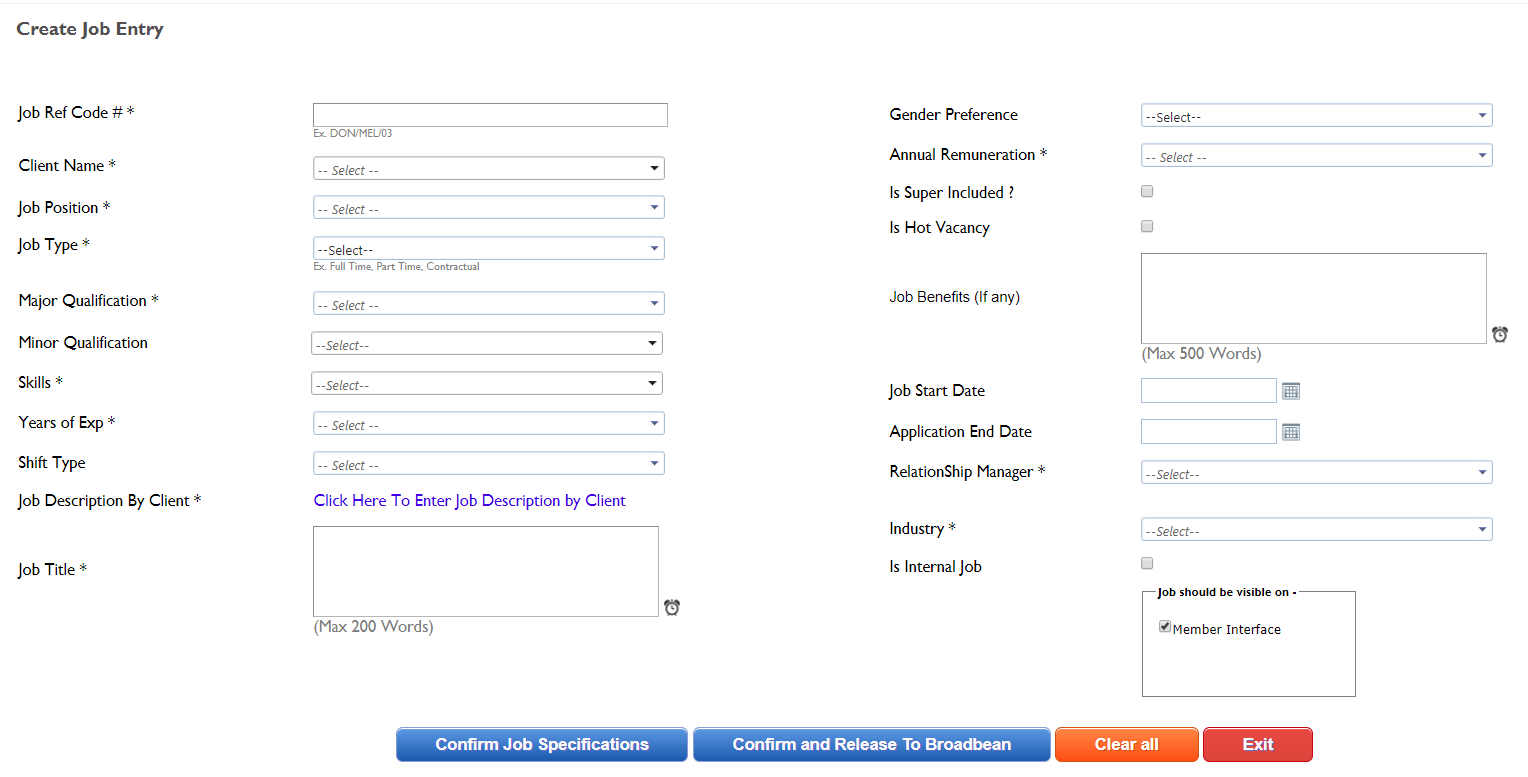Choose a Major Qualification from dropdown
The image size is (1528, 777).
coord(489,304)
